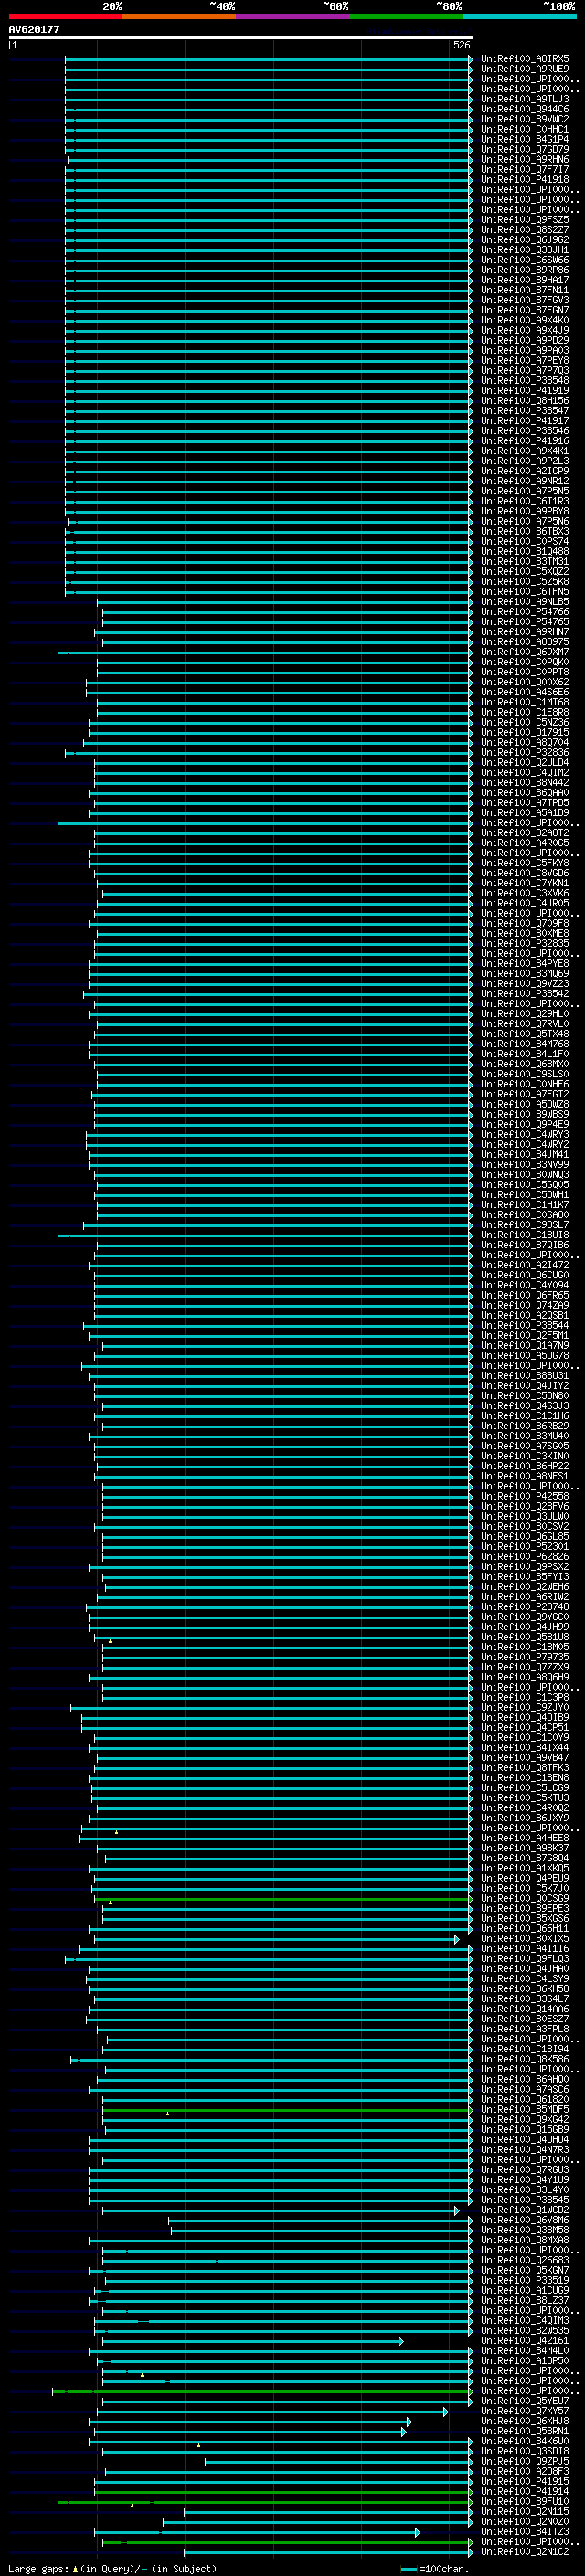The height and width of the screenshot is (2576, 585).
Task: Open hit UniRef100_B9RP86
Action: [525, 270]
